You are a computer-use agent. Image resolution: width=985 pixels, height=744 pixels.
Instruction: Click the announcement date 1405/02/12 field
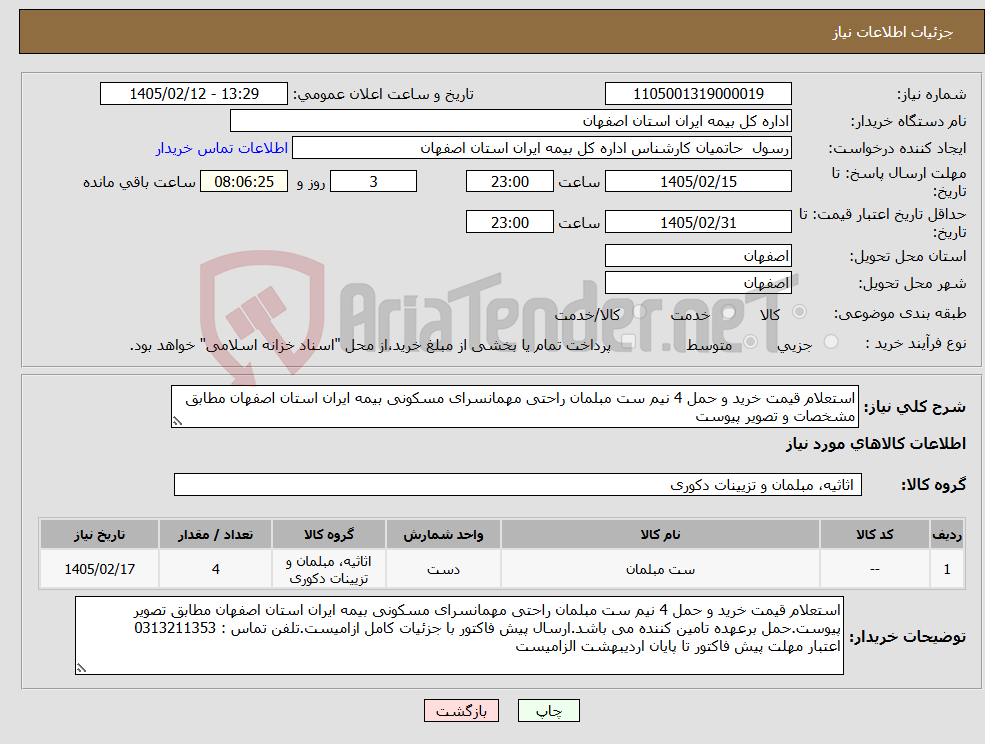coord(193,94)
